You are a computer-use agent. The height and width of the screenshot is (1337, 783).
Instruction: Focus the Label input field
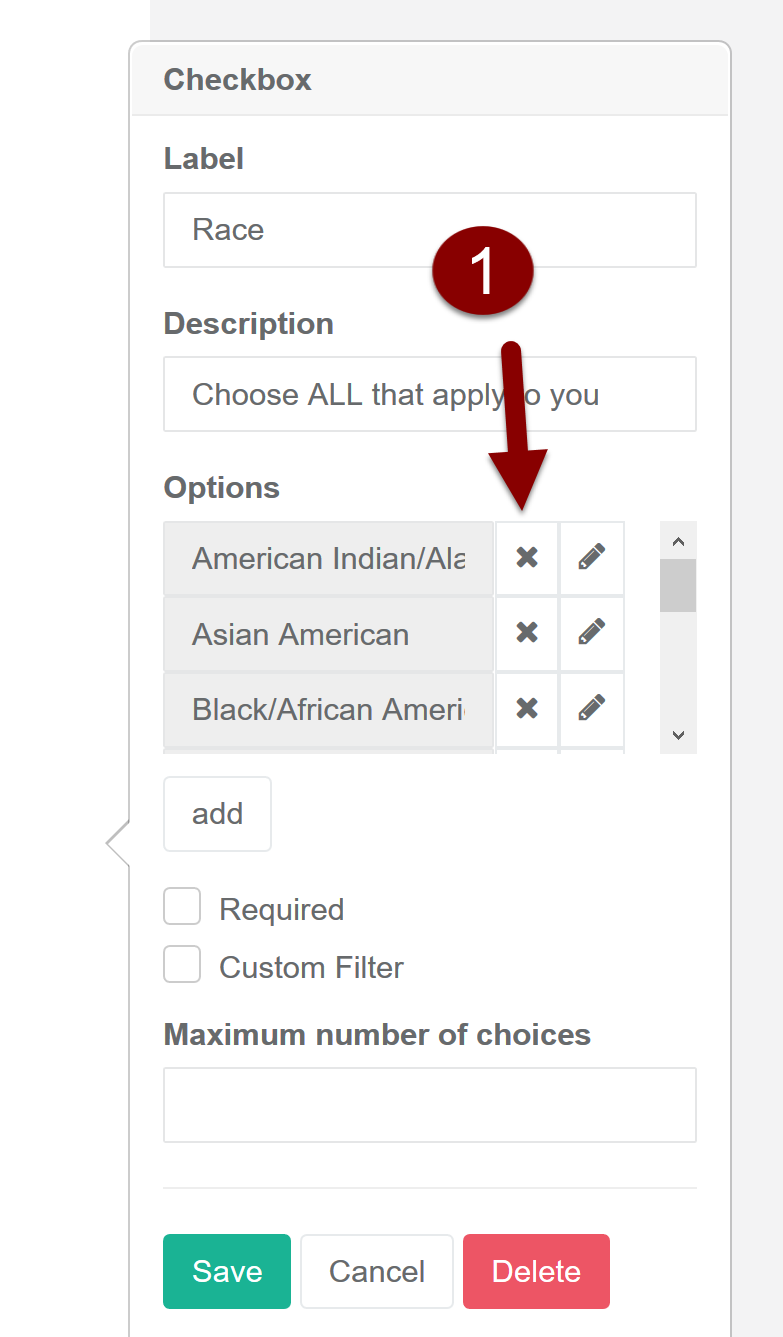point(430,230)
